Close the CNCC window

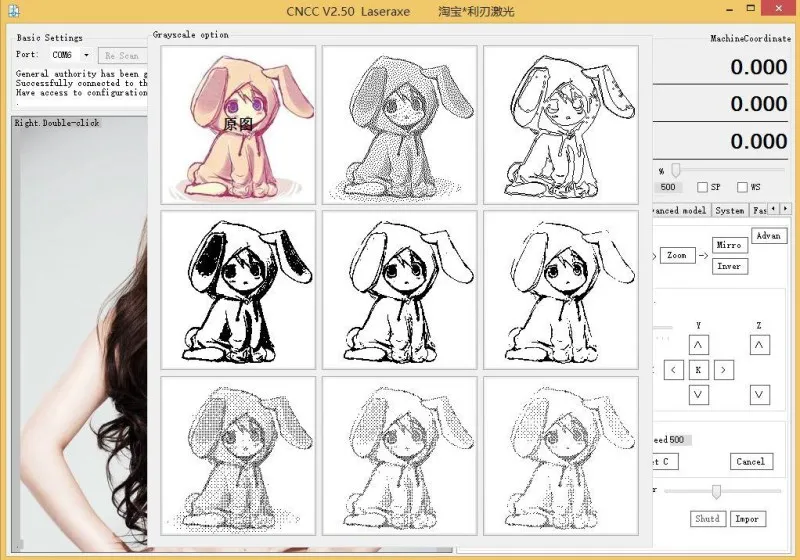779,8
